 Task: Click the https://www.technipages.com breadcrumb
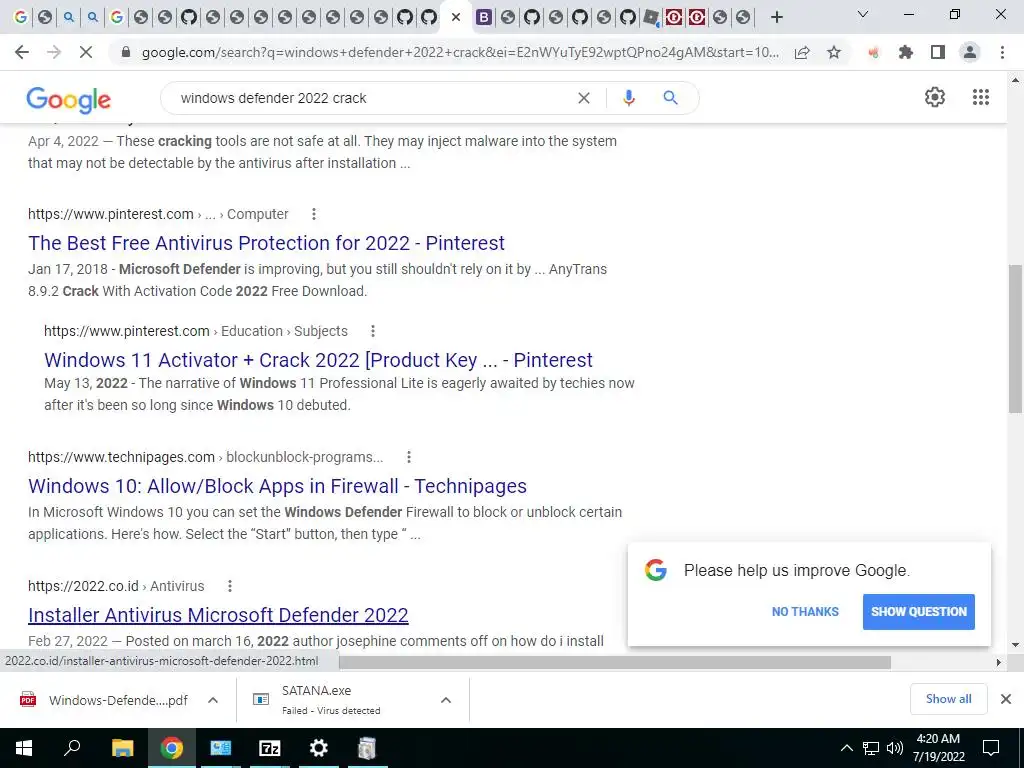pyautogui.click(x=206, y=457)
